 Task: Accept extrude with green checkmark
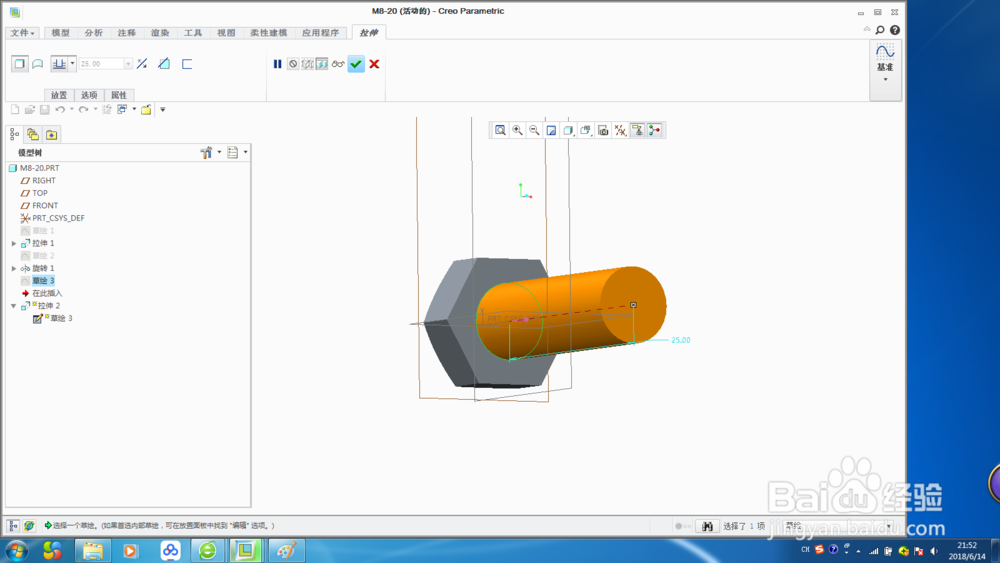click(x=356, y=64)
